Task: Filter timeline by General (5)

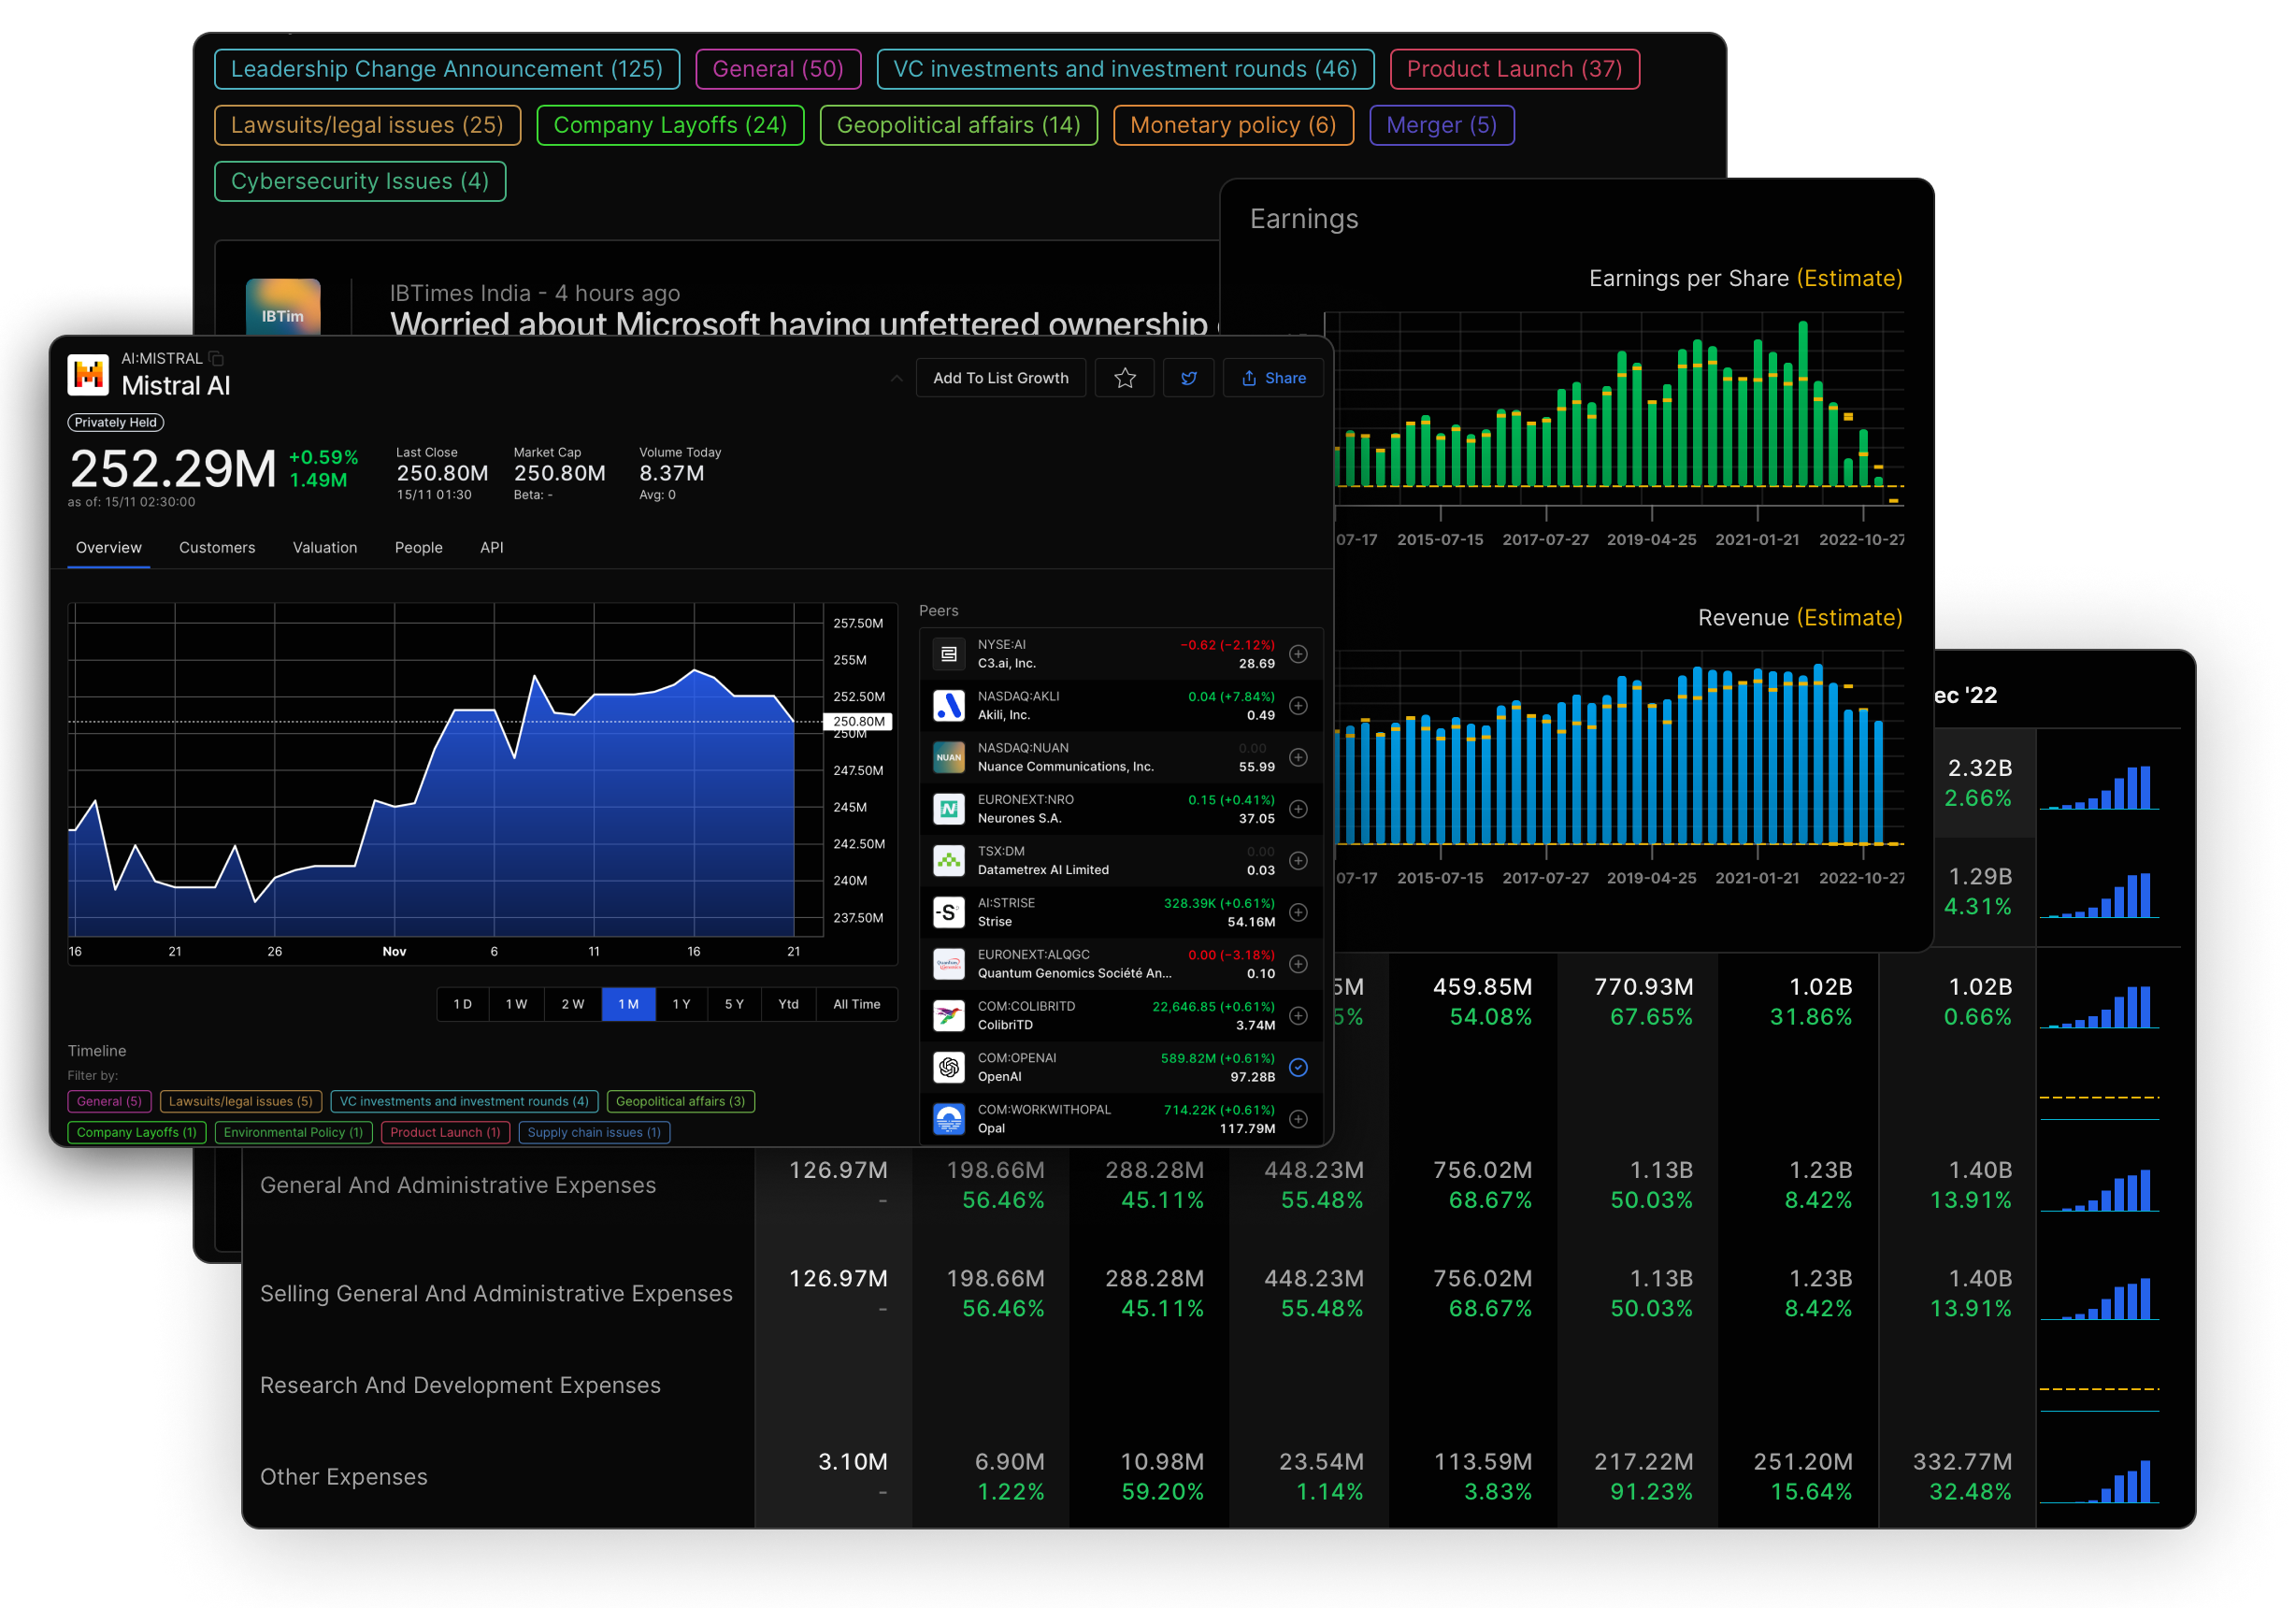Action: pyautogui.click(x=110, y=1101)
